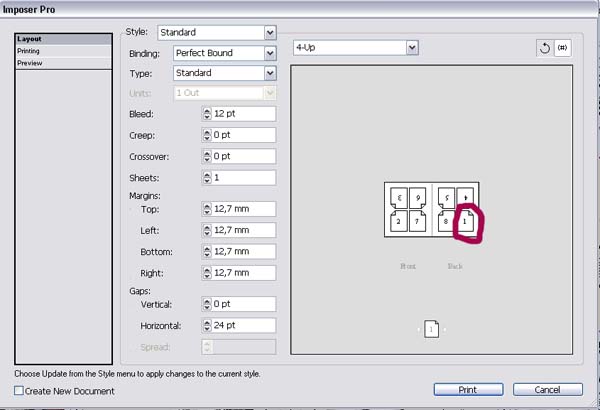Click the Horizontal gap stepper arrows
This screenshot has height=410, width=600.
click(207, 325)
